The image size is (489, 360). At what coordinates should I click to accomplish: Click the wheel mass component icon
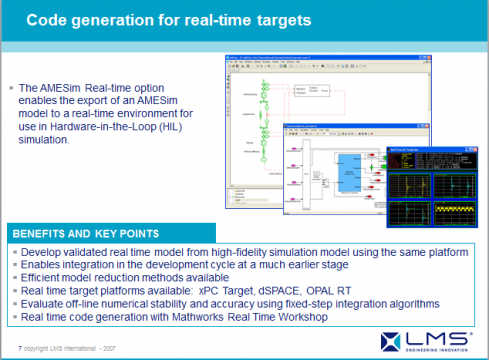click(x=264, y=143)
